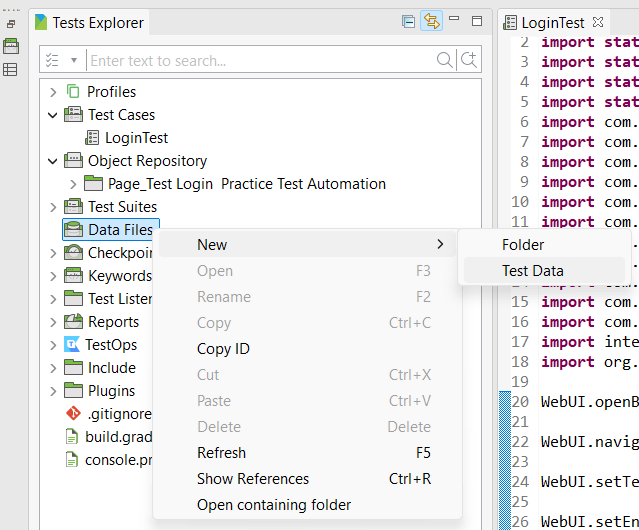Click the Checkpoints gauge icon
Screen dimensions: 639x530
click(x=73, y=253)
